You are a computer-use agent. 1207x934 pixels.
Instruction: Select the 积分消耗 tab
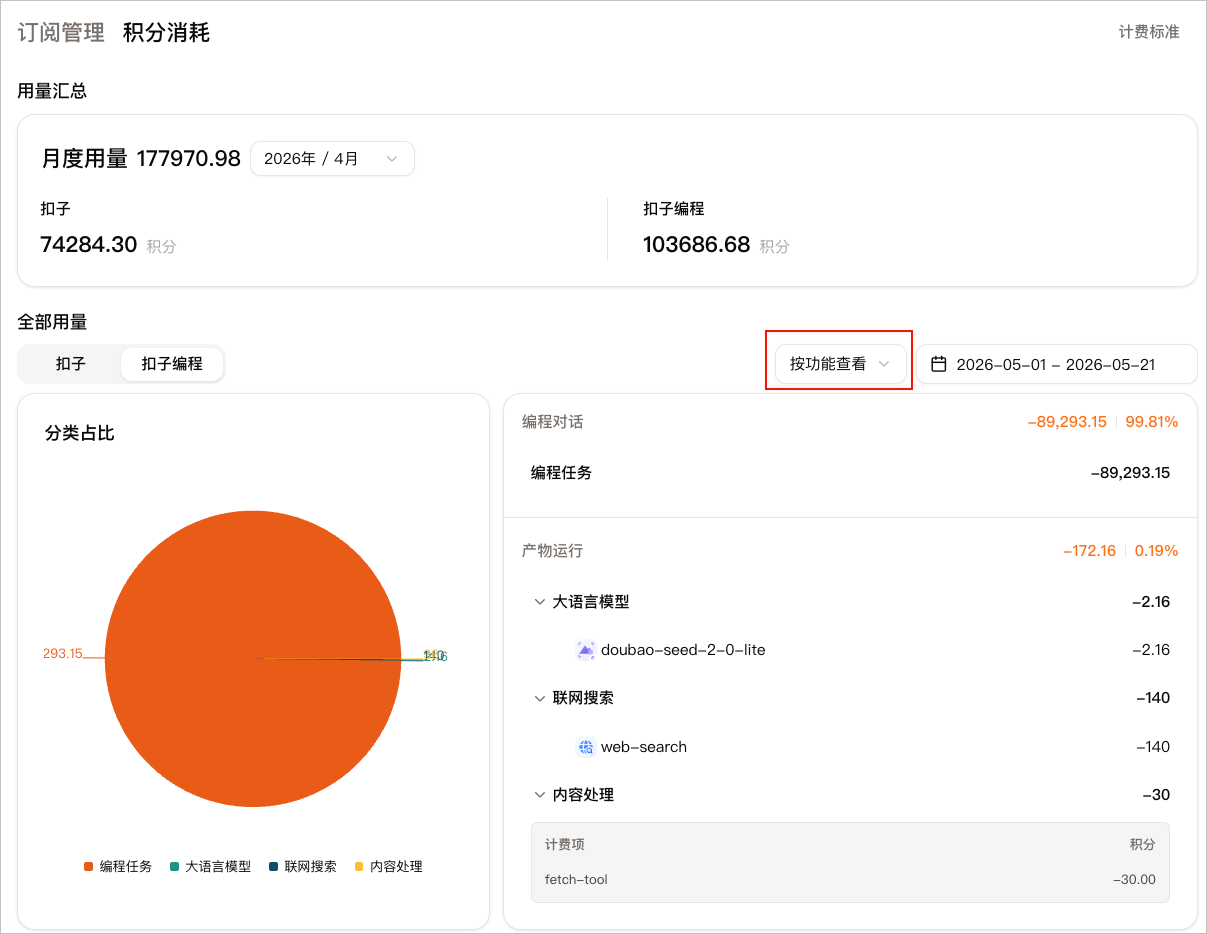point(166,32)
